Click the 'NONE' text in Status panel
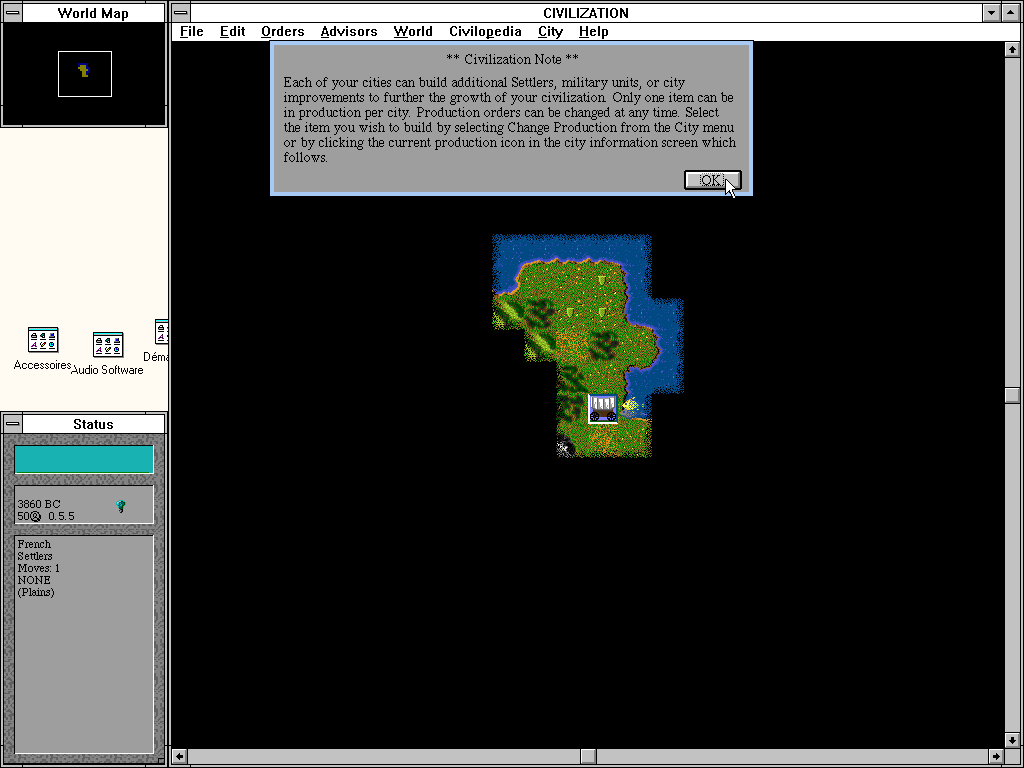 (34, 580)
